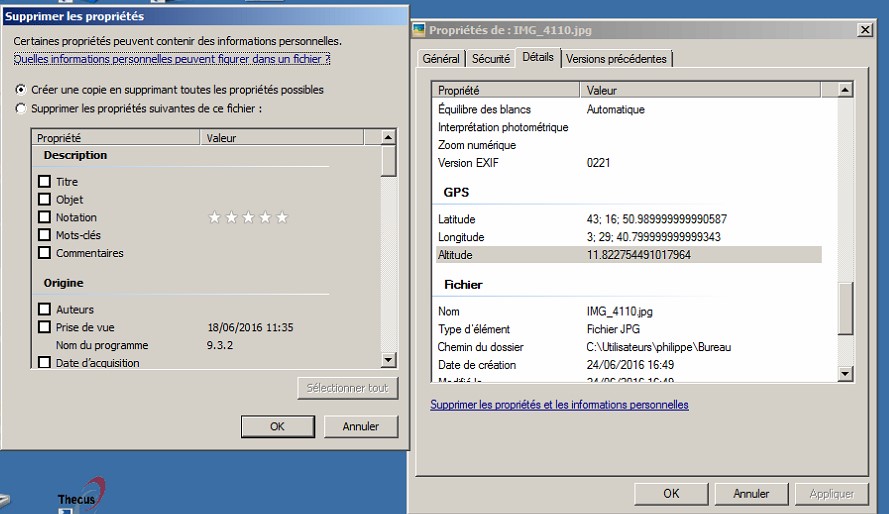Switch to the Général tab
Screen dimensions: 889x514
click(441, 59)
